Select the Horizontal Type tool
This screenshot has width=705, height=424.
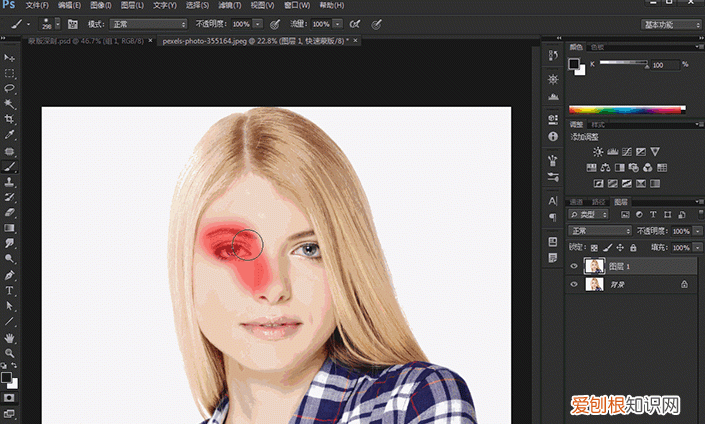(x=9, y=290)
